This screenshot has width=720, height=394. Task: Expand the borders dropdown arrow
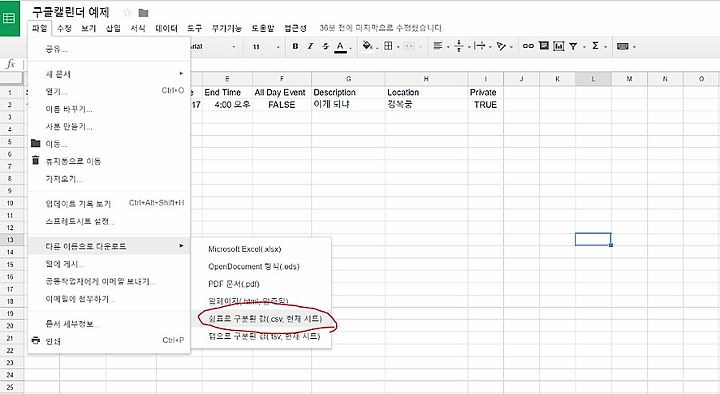point(398,46)
